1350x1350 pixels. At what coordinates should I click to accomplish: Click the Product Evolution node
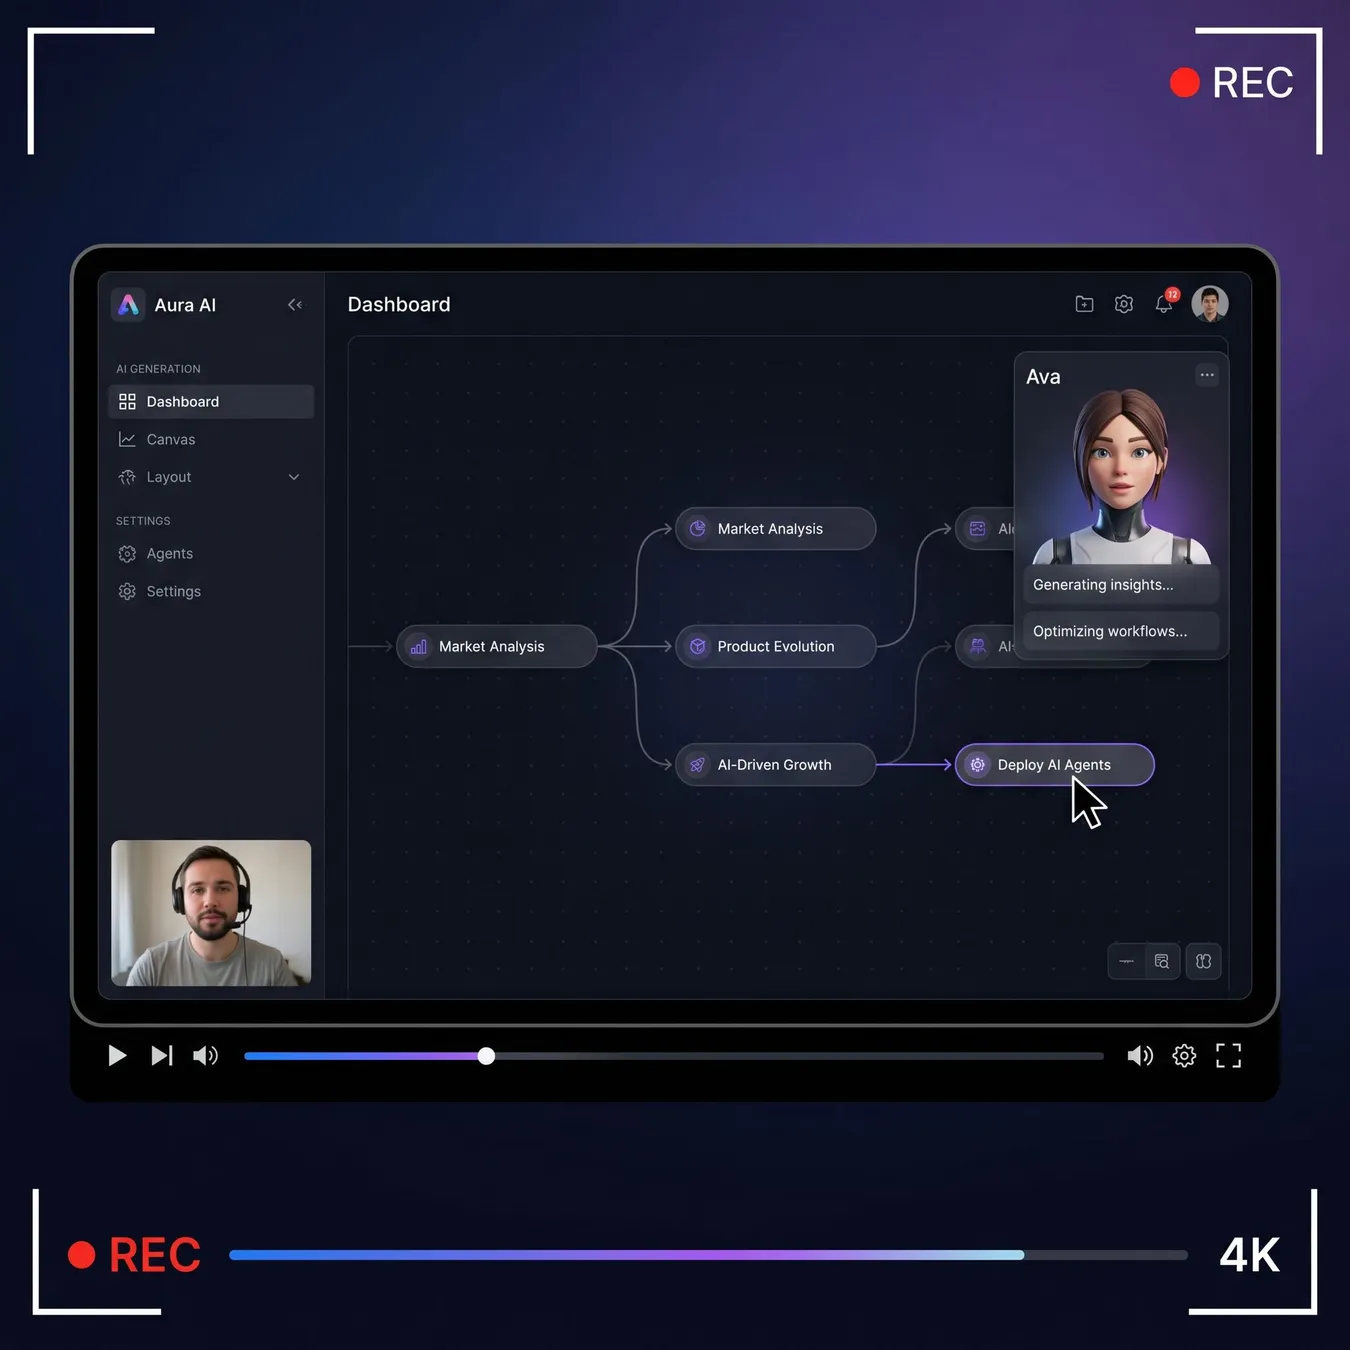point(775,647)
